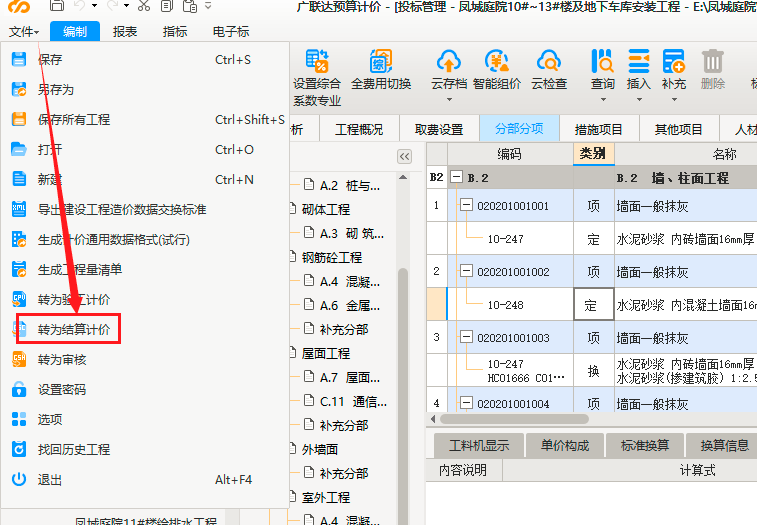Click the title bar save icon
Viewport: 757px width, 525px height.
pos(57,6)
